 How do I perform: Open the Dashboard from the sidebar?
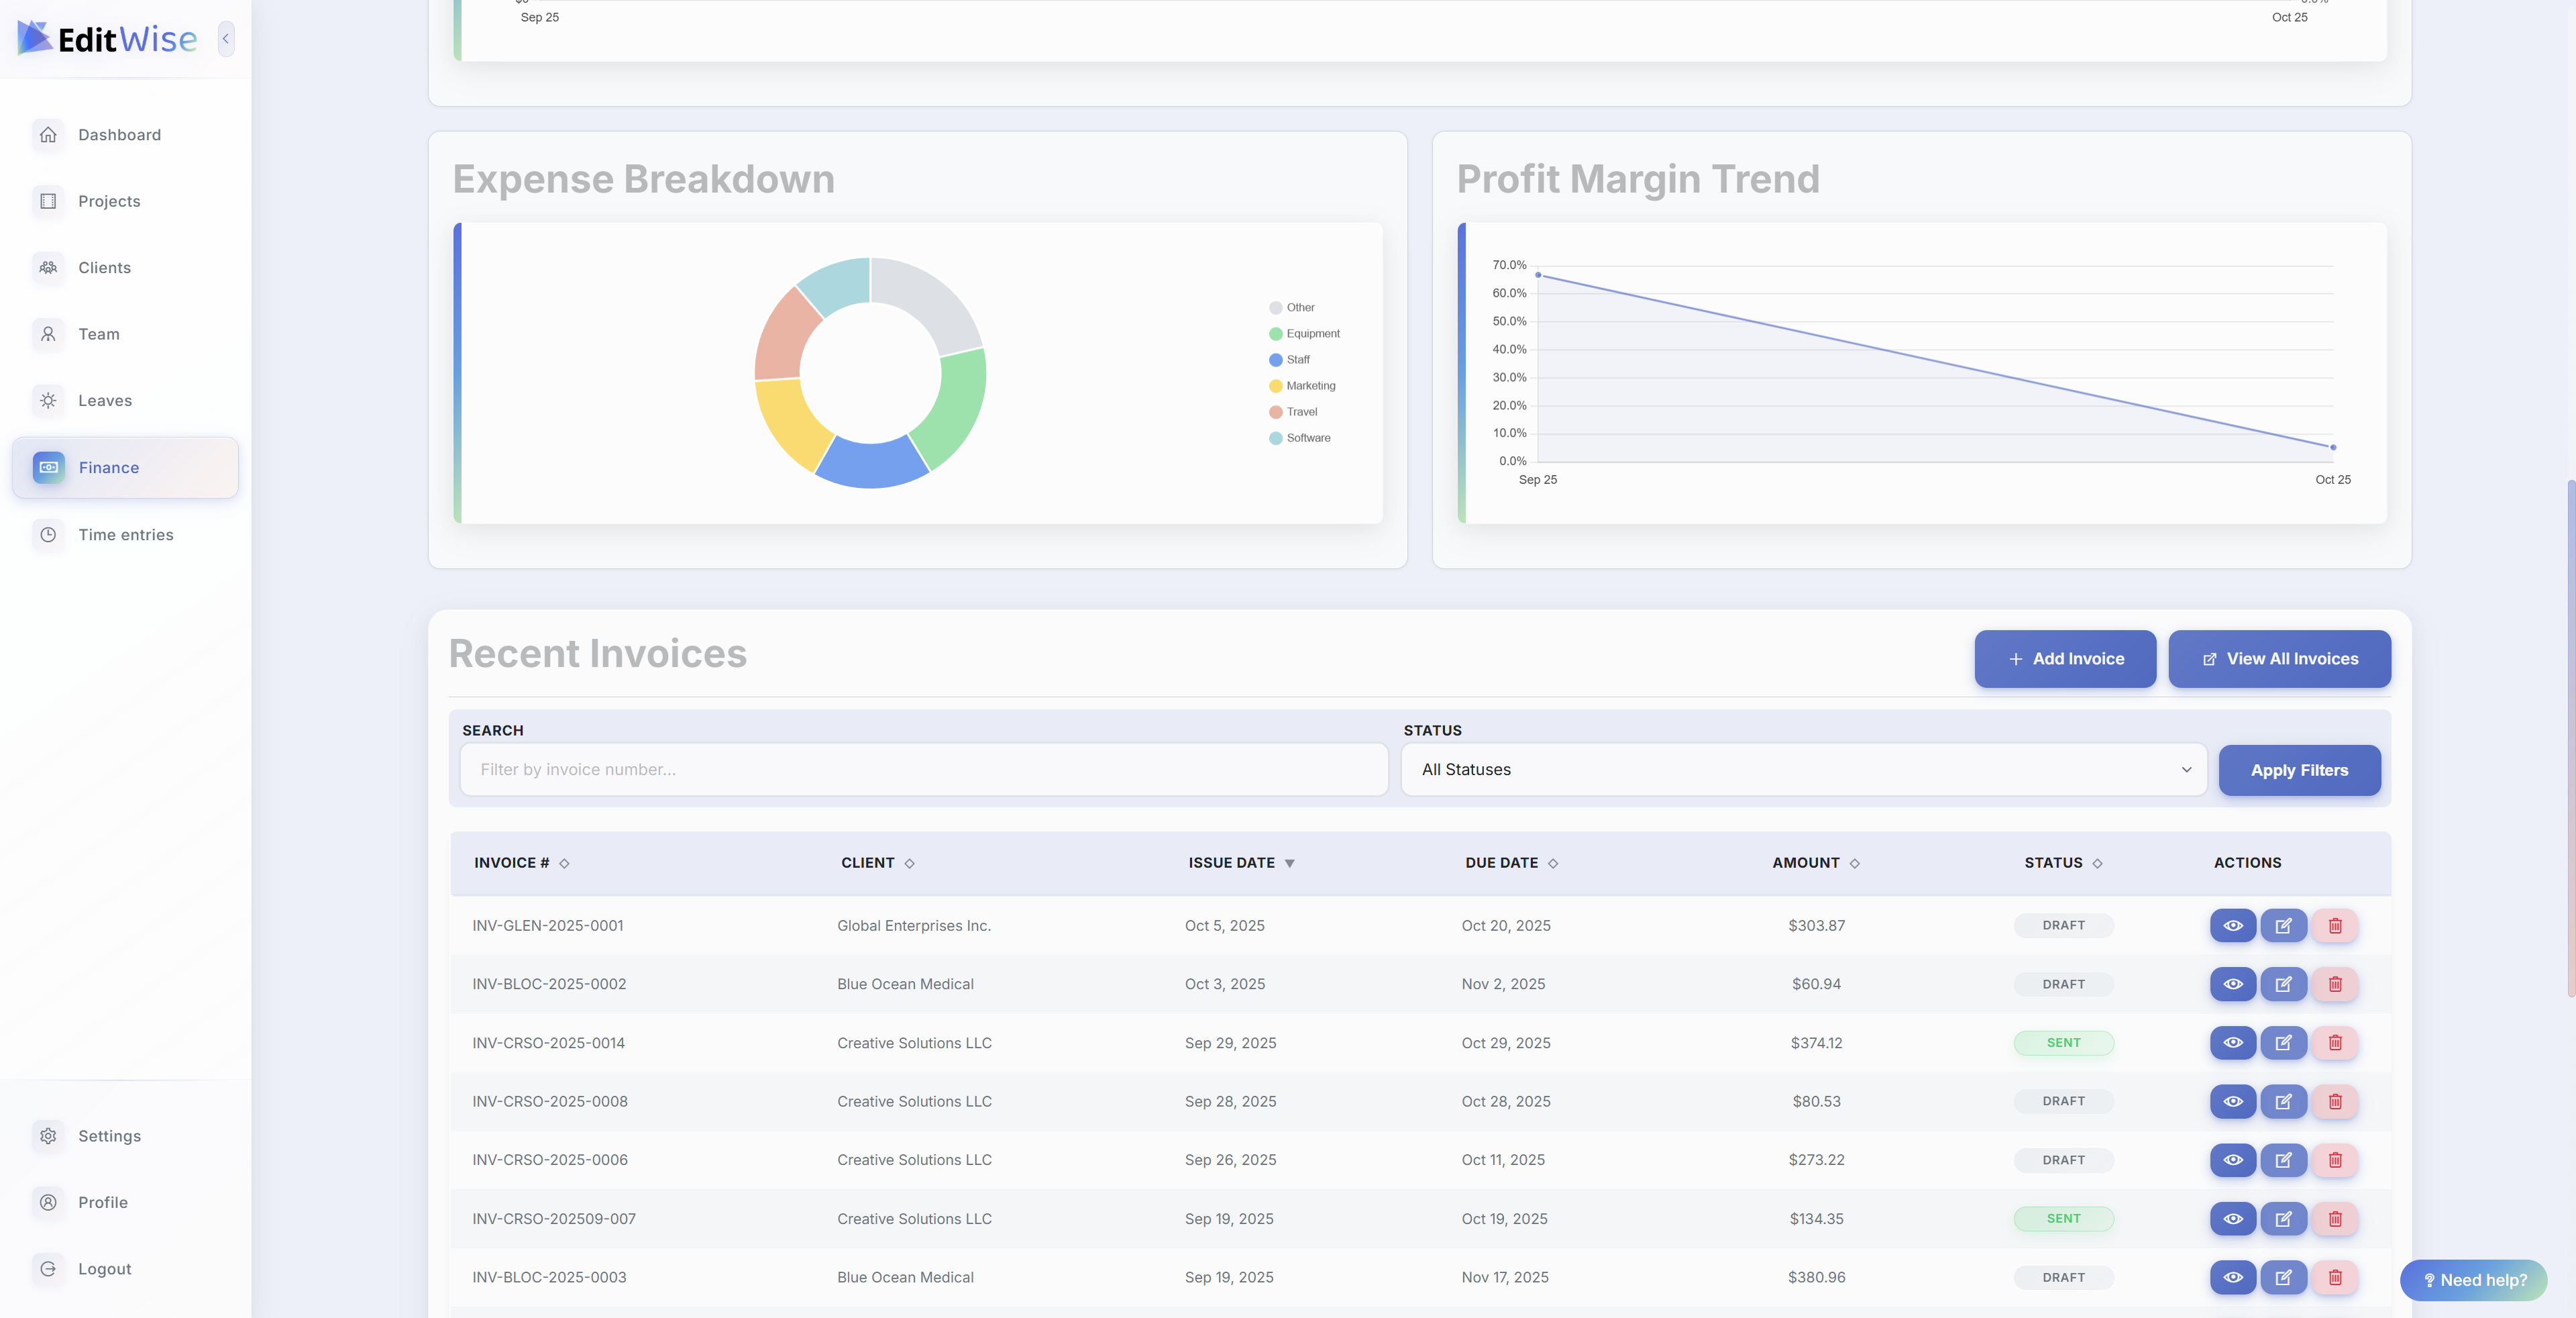tap(118, 134)
